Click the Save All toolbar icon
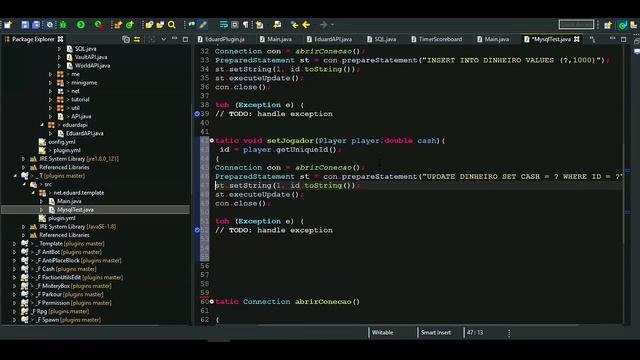Screen dimensions: 640x360 pos(36,25)
